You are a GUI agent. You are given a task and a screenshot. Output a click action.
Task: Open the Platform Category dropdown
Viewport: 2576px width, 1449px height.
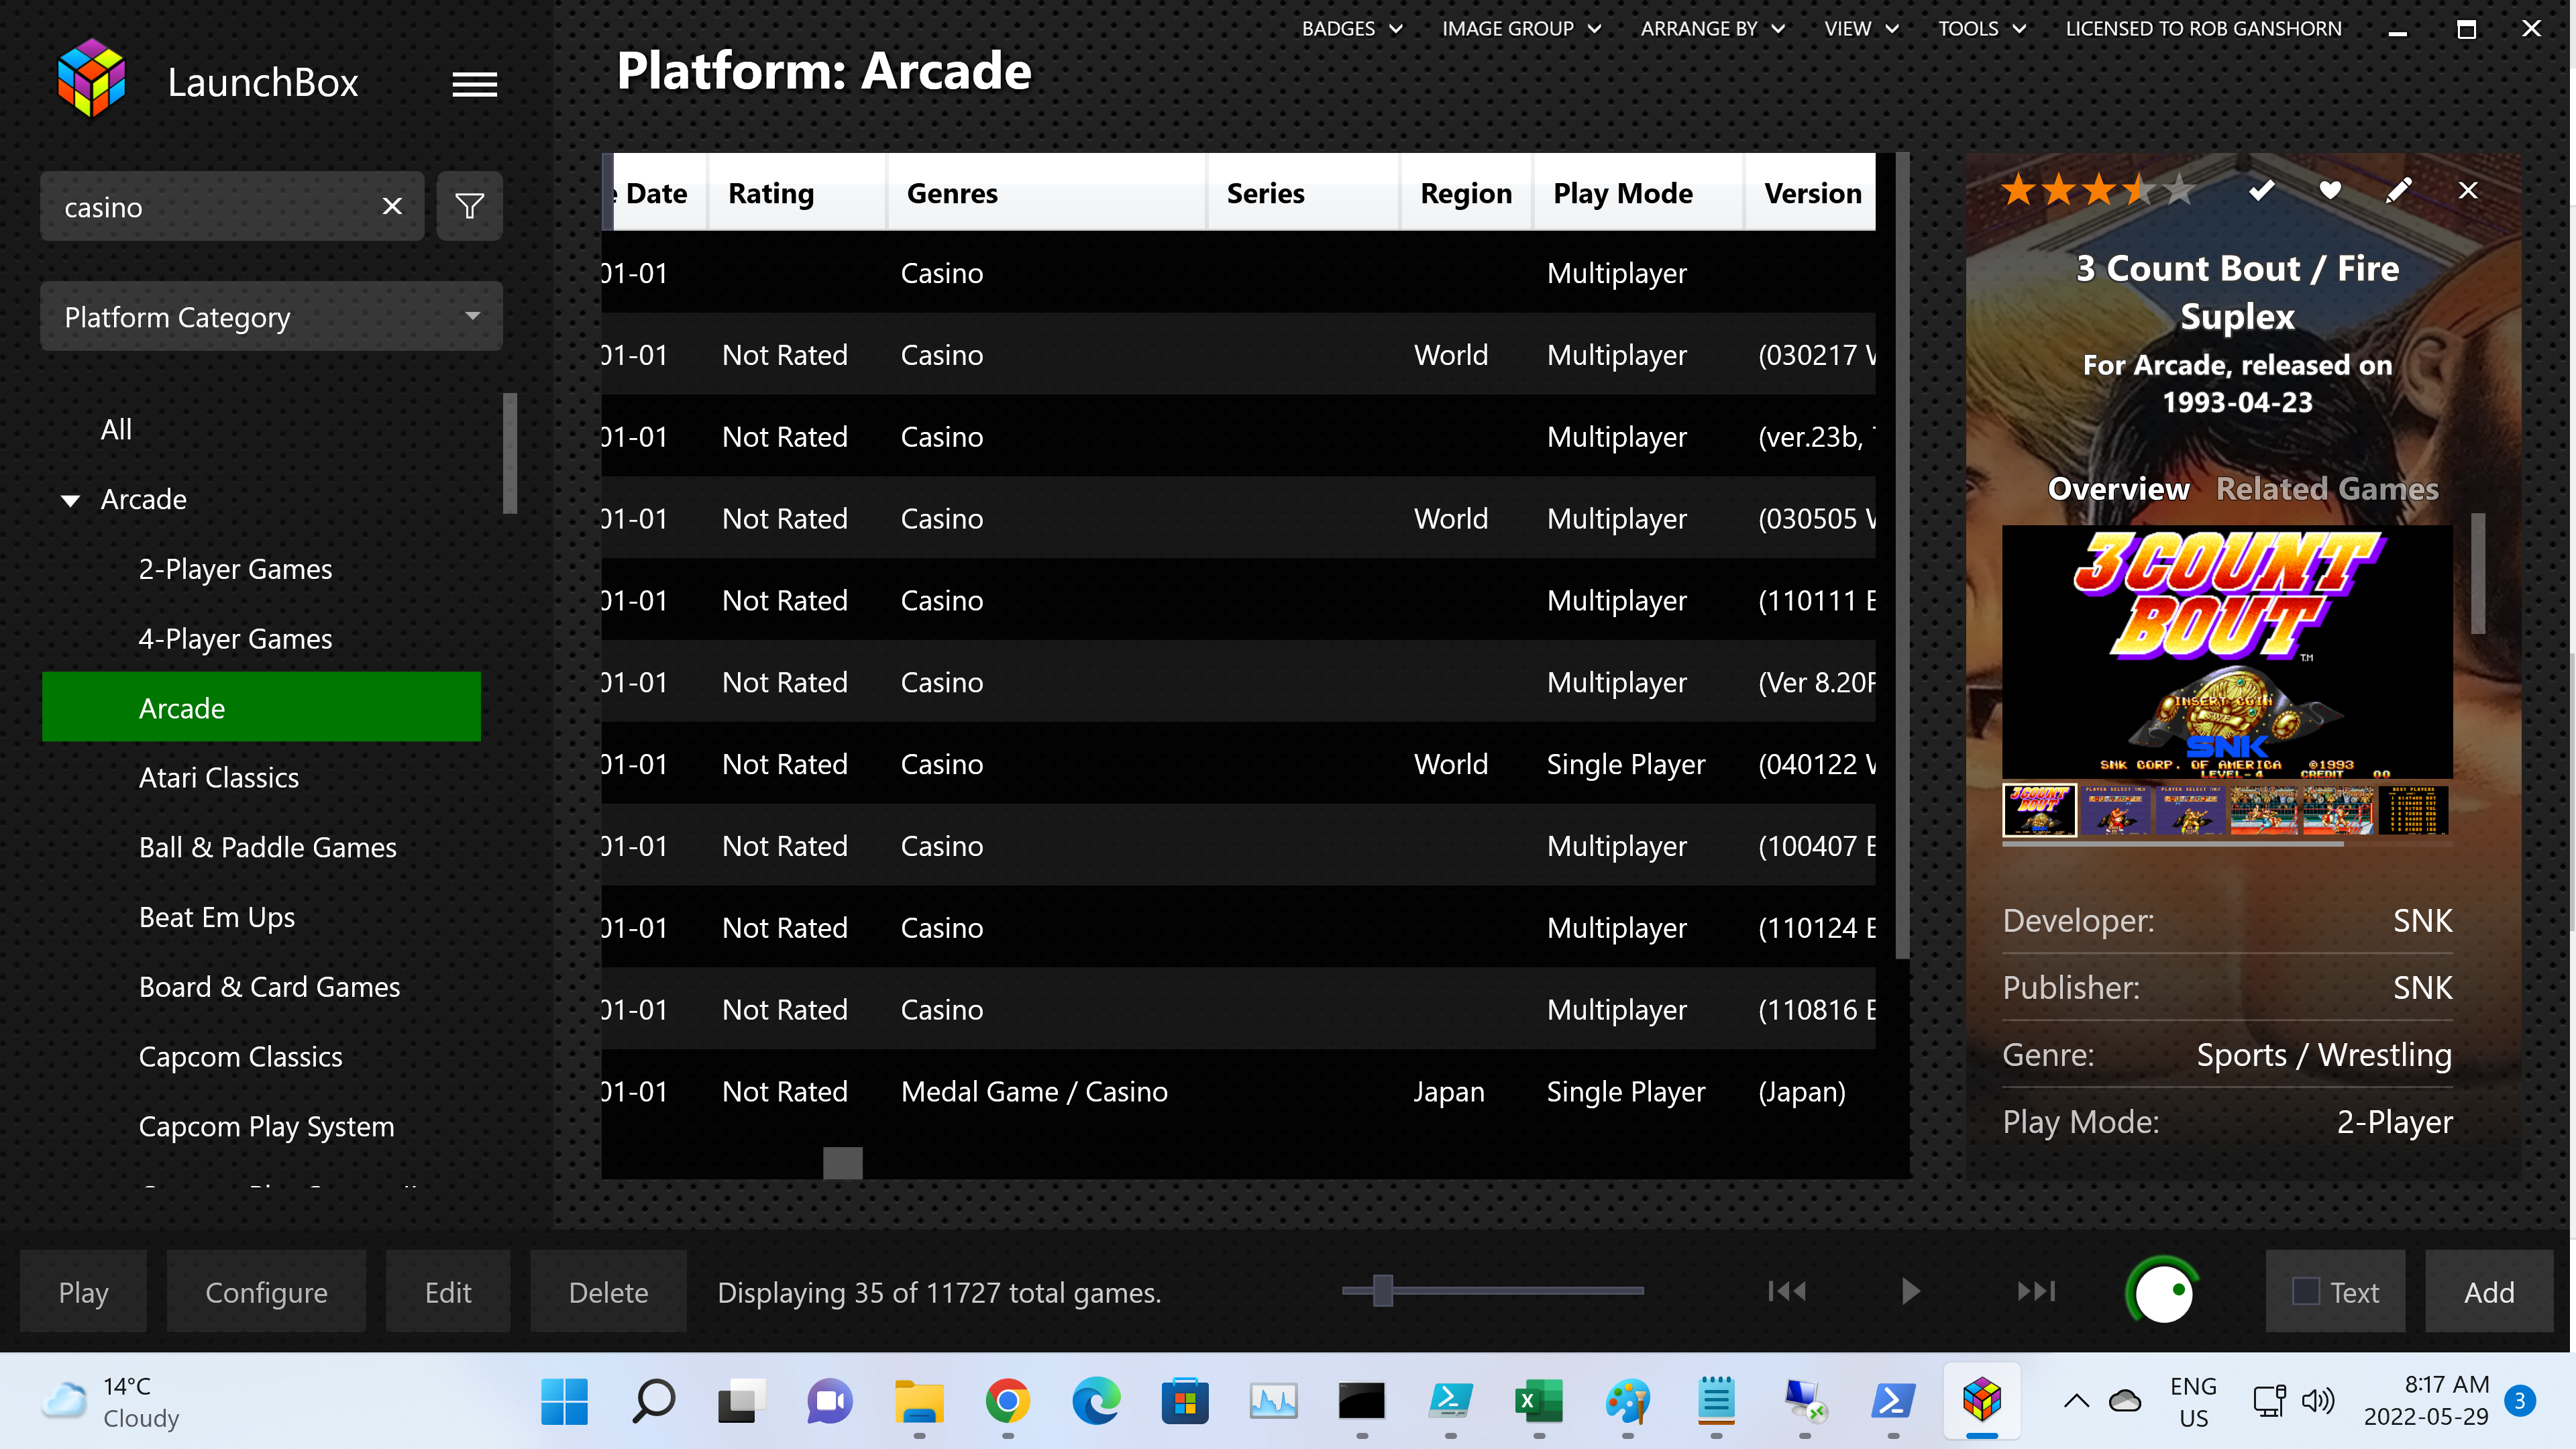click(x=271, y=316)
